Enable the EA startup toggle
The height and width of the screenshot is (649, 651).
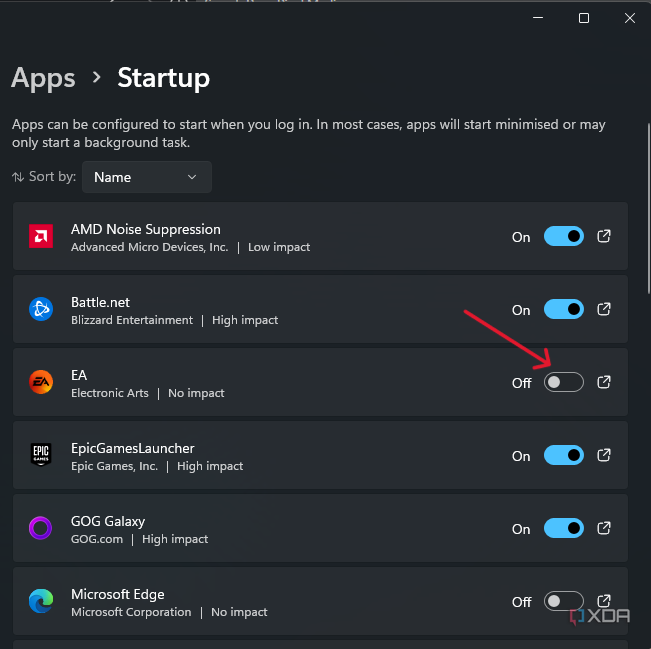563,382
